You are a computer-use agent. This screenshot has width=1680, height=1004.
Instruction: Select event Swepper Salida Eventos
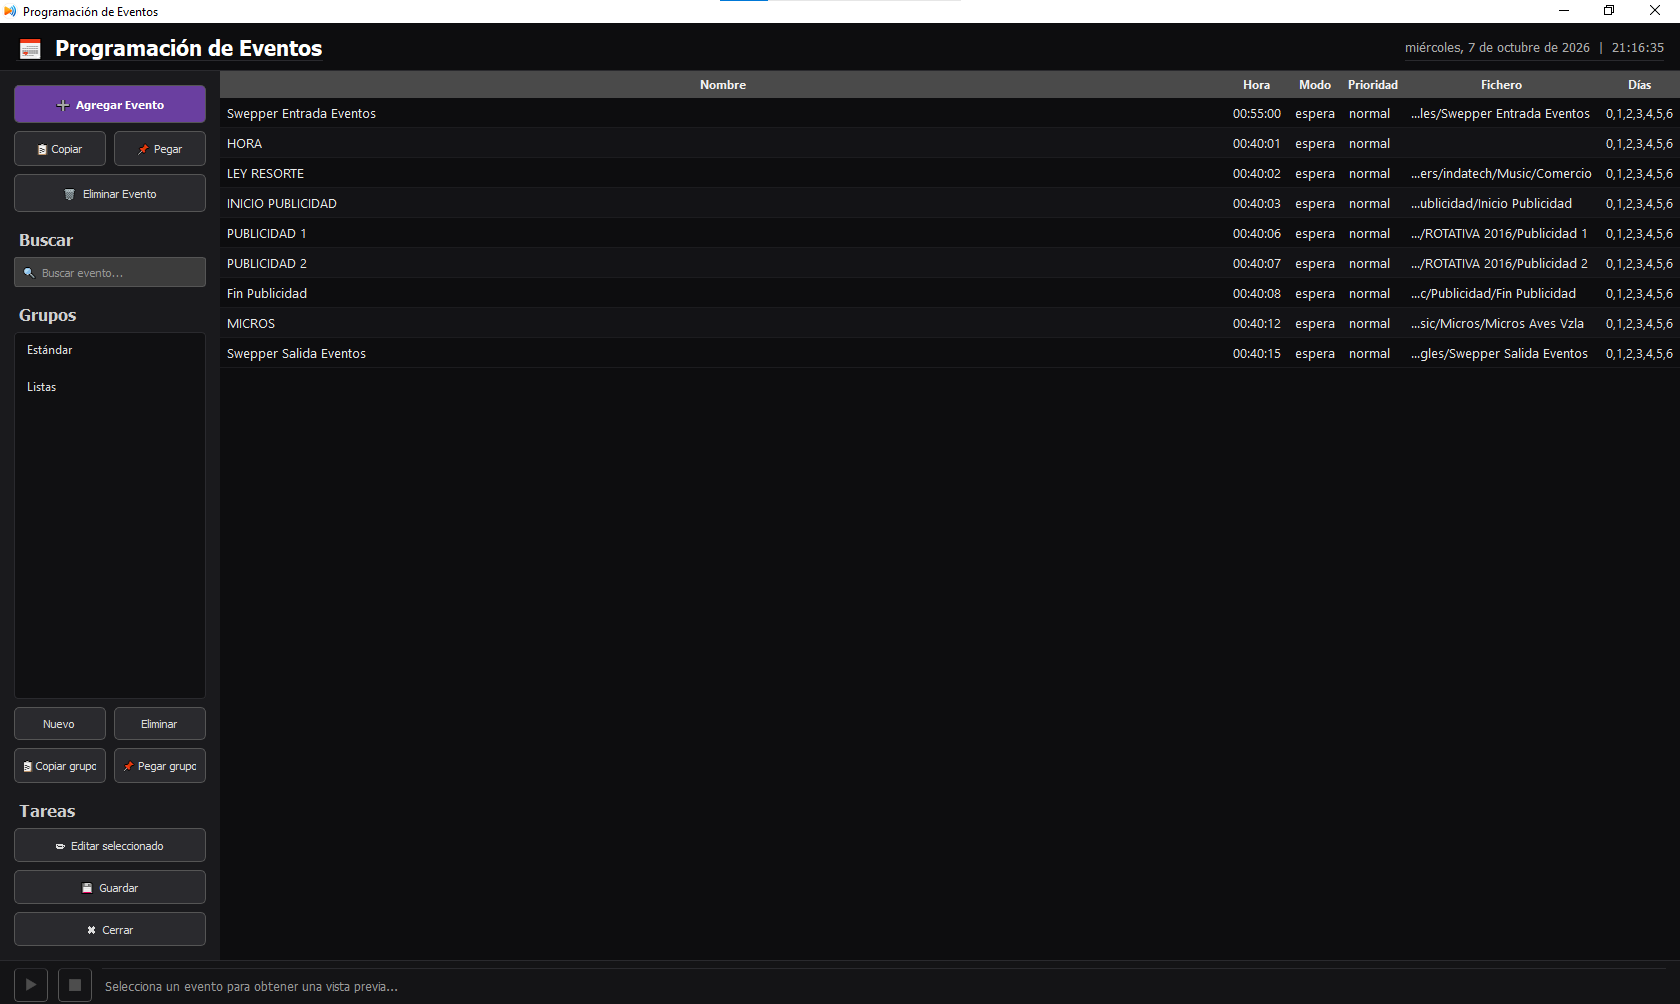949,353
